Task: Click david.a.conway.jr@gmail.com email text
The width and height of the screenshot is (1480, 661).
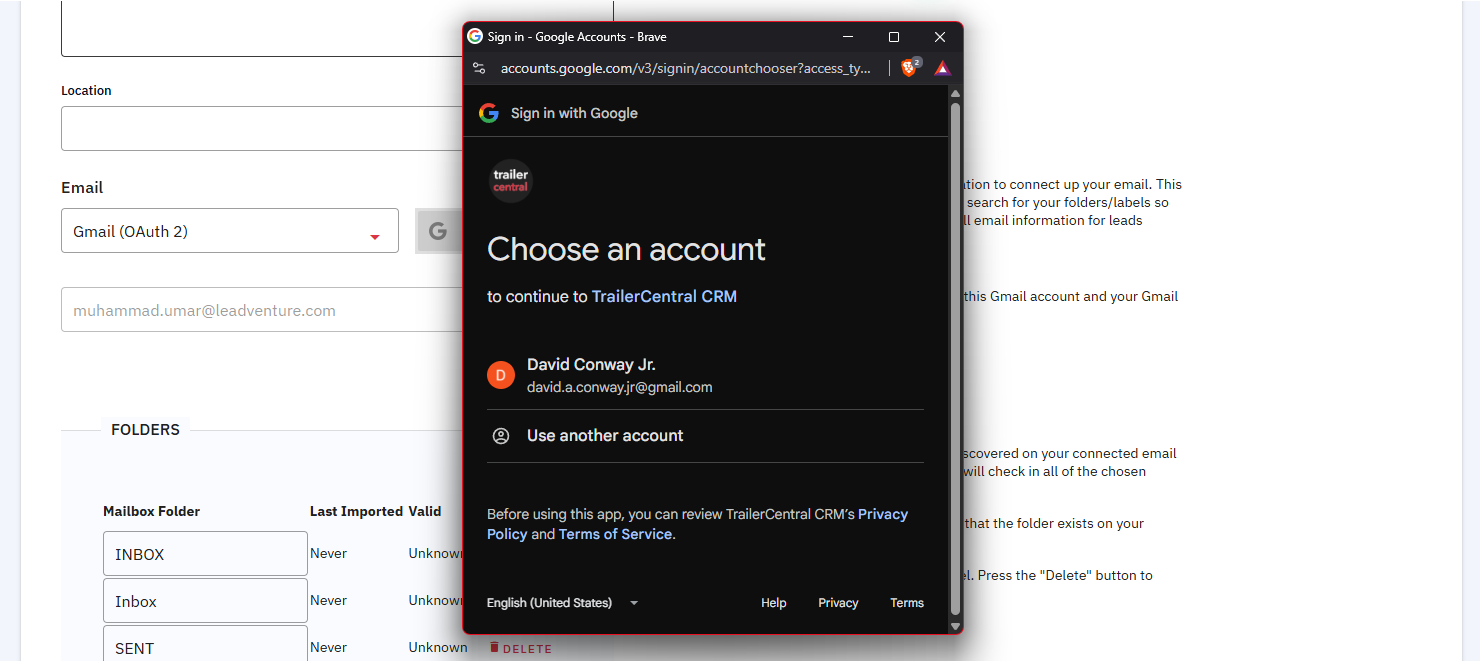Action: pyautogui.click(x=620, y=387)
